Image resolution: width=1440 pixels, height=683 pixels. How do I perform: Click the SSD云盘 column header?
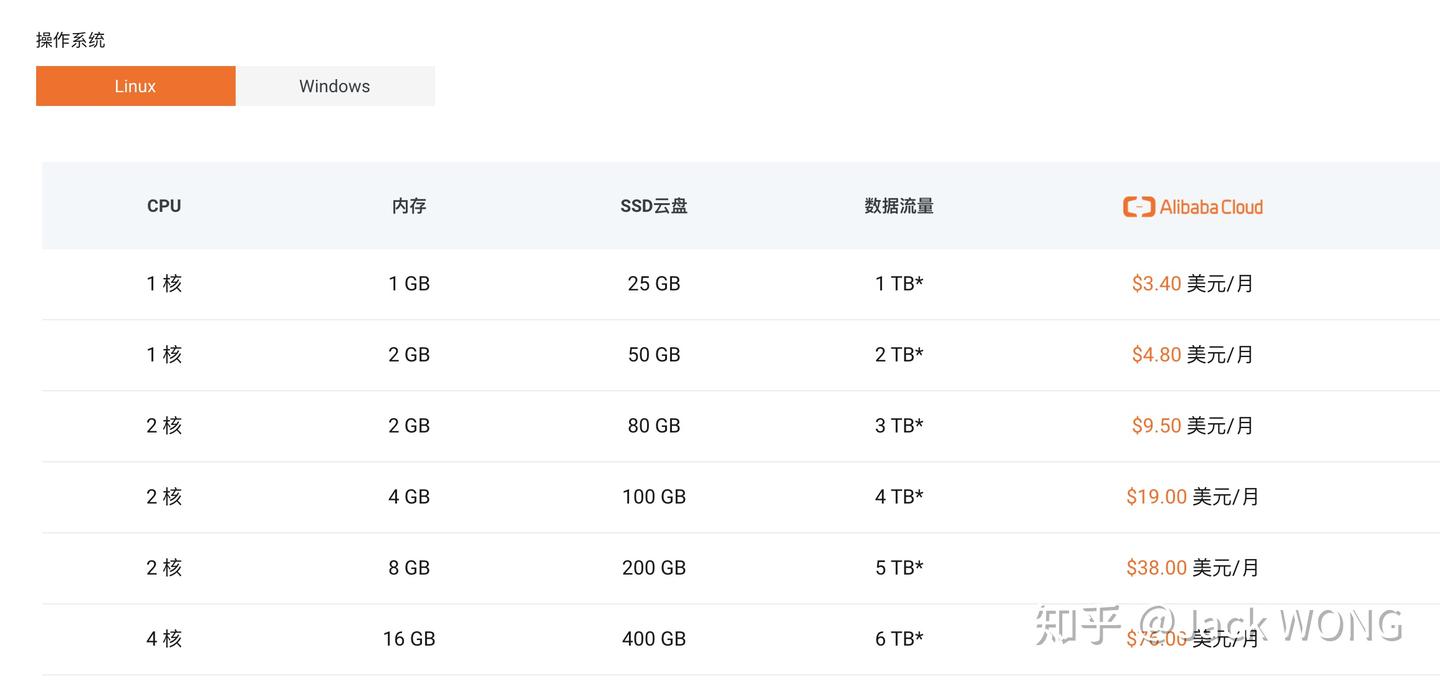tap(654, 206)
